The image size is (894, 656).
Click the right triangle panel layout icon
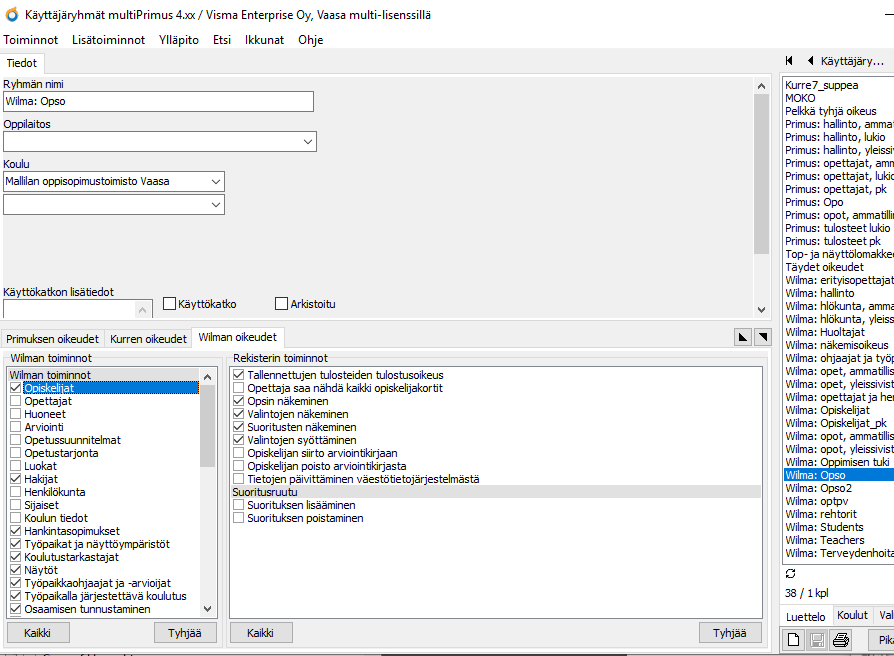click(x=762, y=337)
